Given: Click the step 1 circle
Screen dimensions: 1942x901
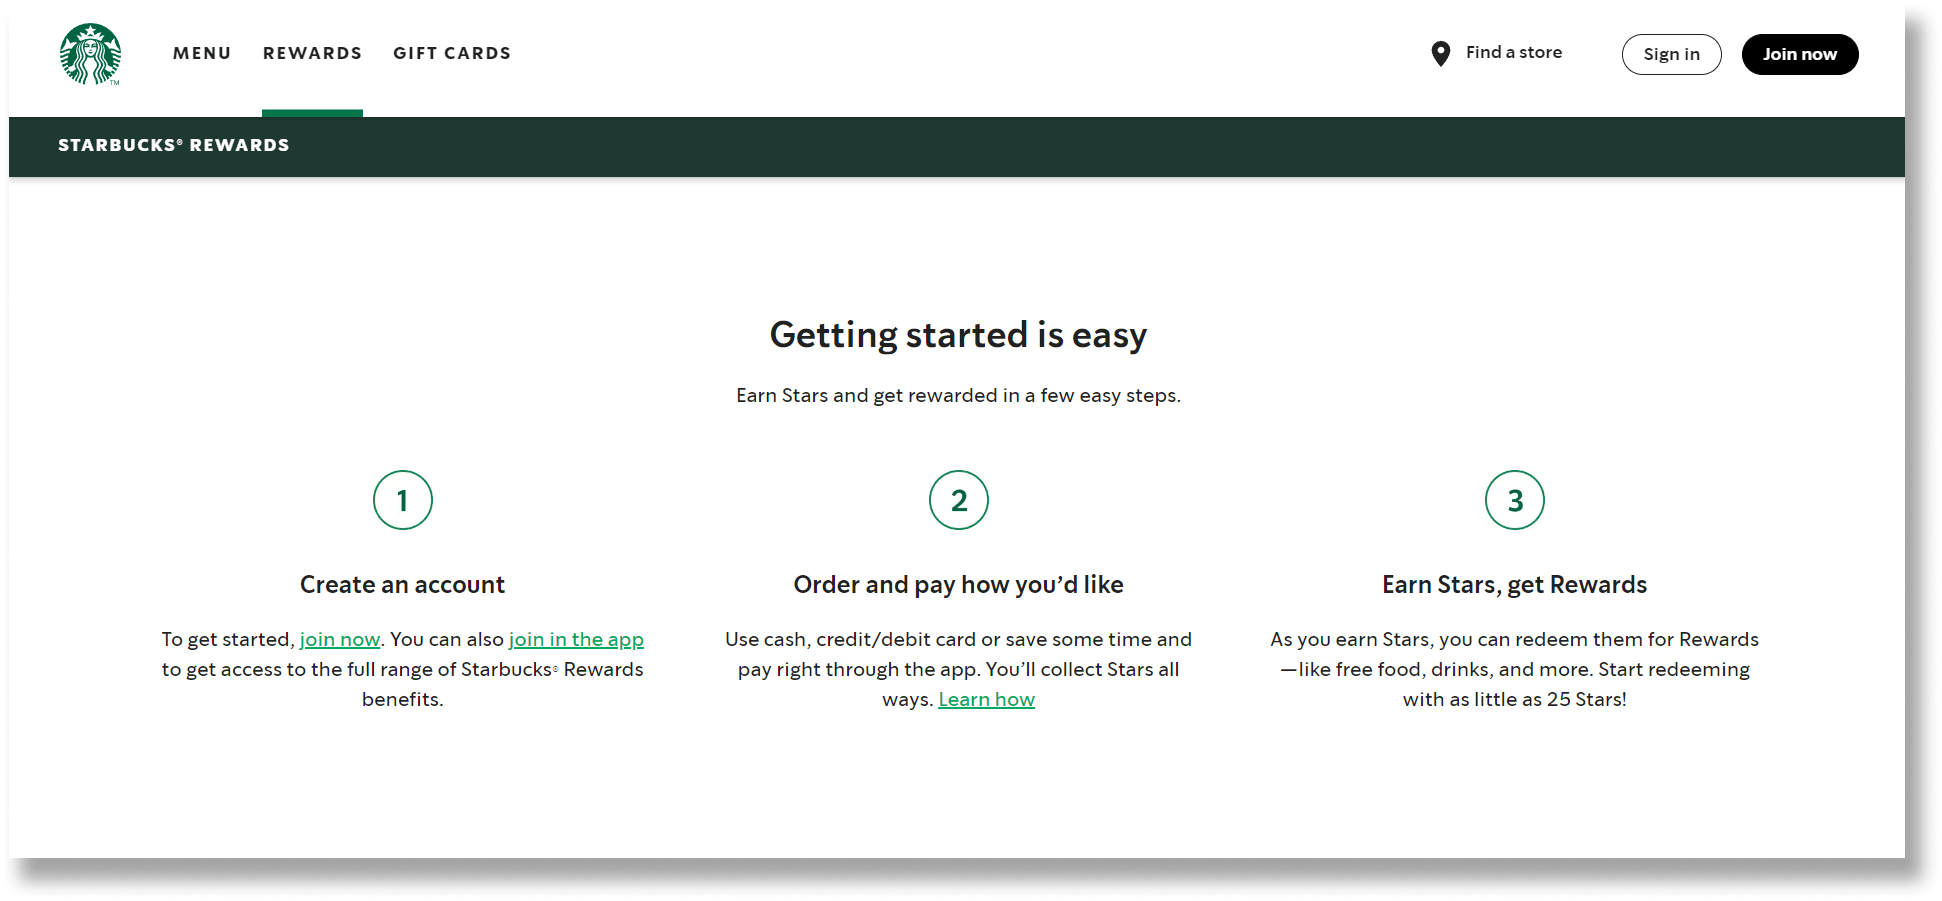Looking at the screenshot, I should click(402, 500).
